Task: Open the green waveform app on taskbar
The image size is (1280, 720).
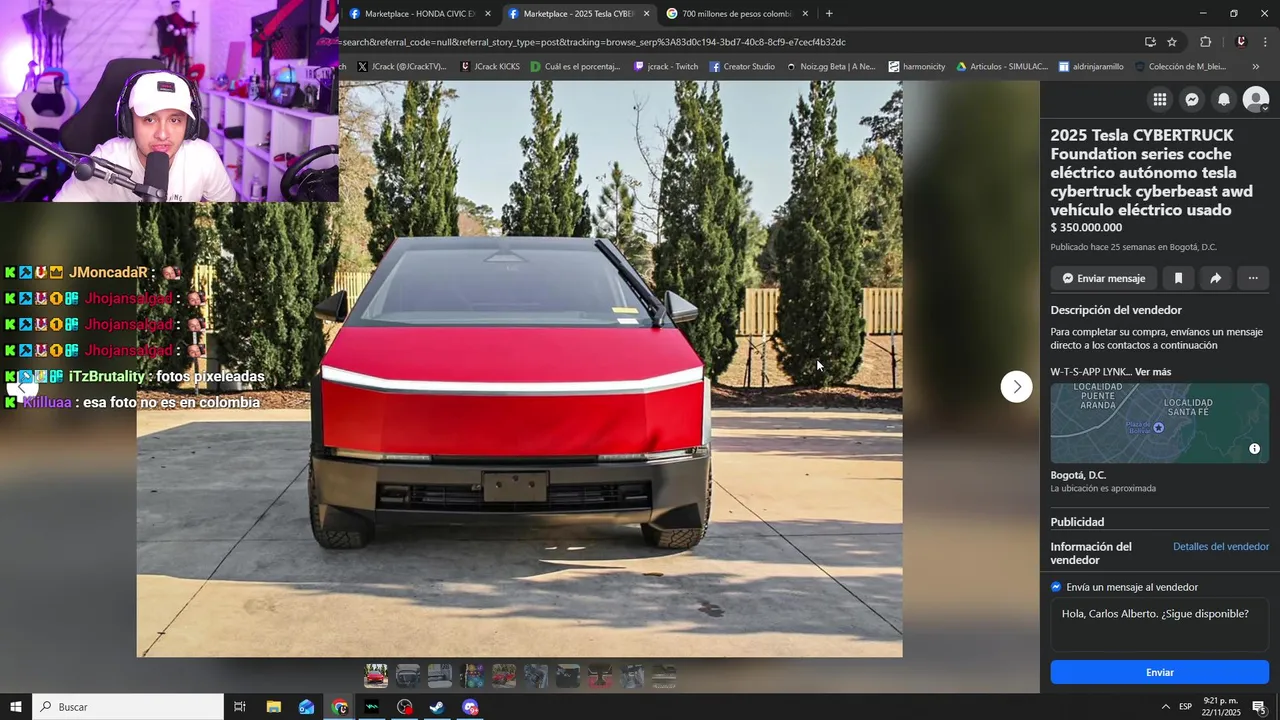Action: click(372, 707)
